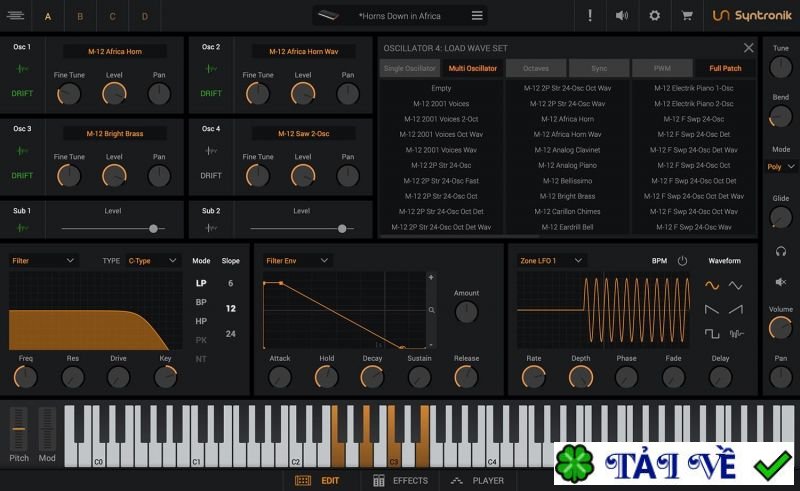Switch to part D

point(145,16)
